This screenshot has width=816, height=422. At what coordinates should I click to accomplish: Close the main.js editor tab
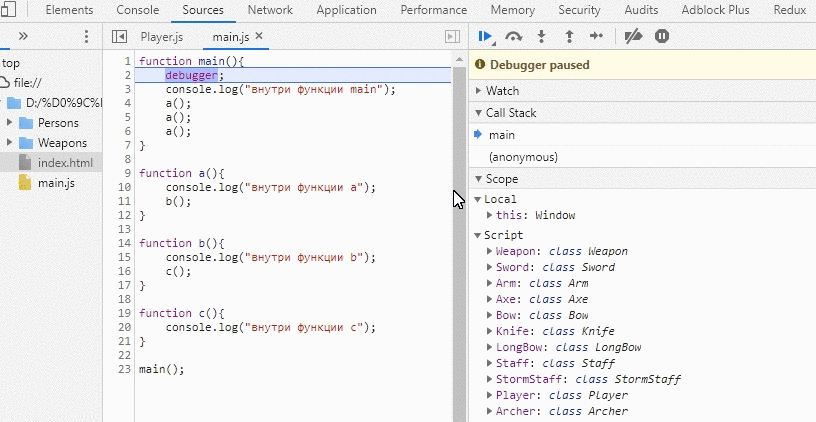tap(259, 36)
